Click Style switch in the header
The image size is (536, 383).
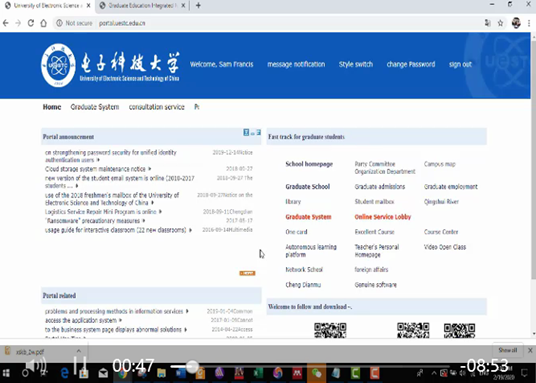(356, 64)
